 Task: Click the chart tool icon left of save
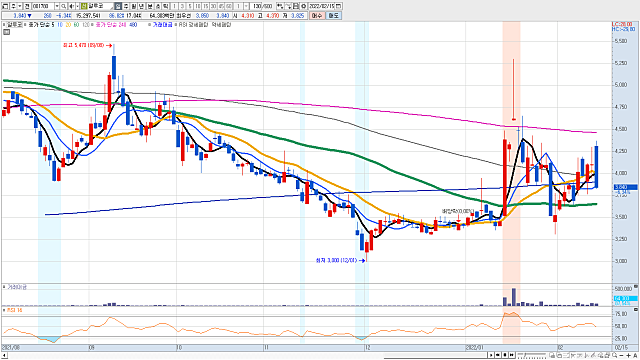pos(288,6)
